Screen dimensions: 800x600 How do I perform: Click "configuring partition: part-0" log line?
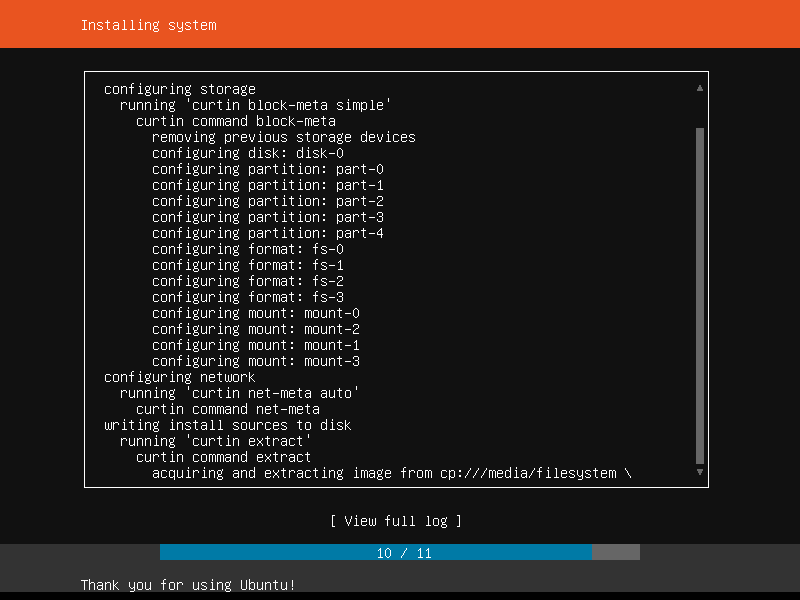pyautogui.click(x=268, y=169)
